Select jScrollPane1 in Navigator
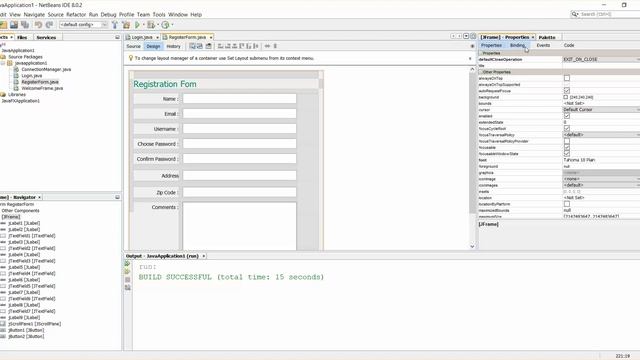 click(35, 324)
